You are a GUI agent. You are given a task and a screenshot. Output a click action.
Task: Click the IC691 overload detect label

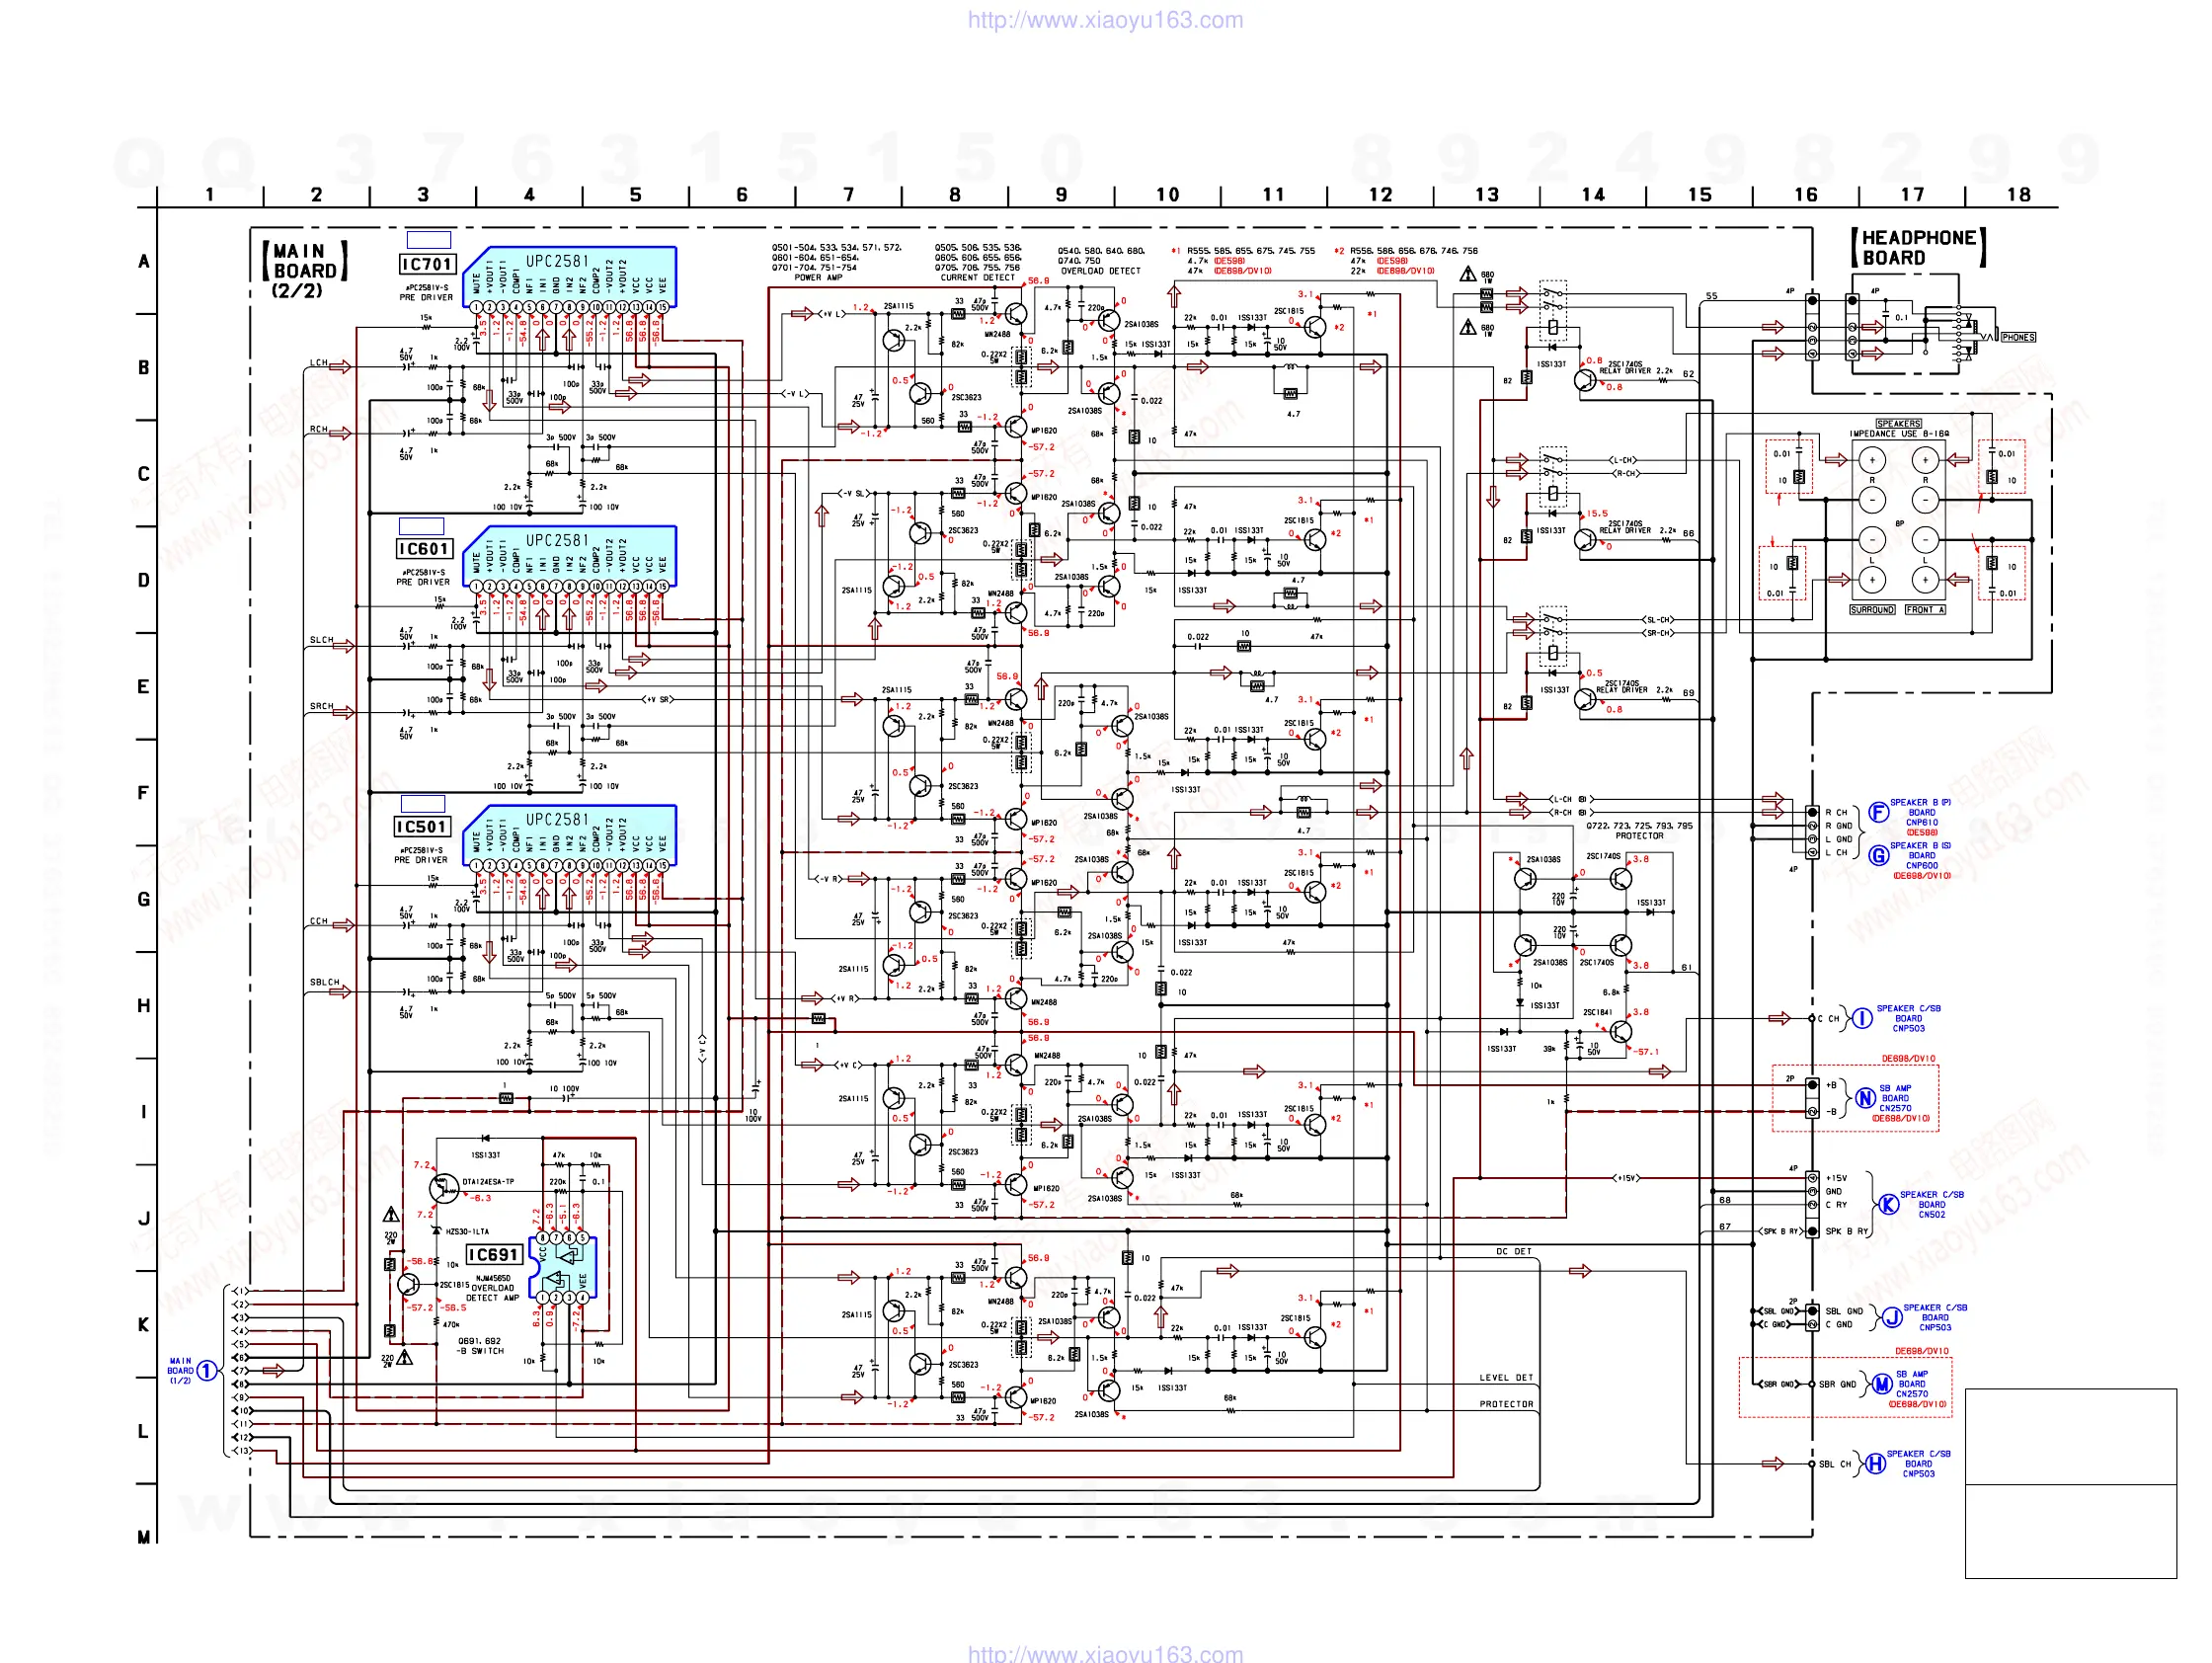[x=493, y=1255]
